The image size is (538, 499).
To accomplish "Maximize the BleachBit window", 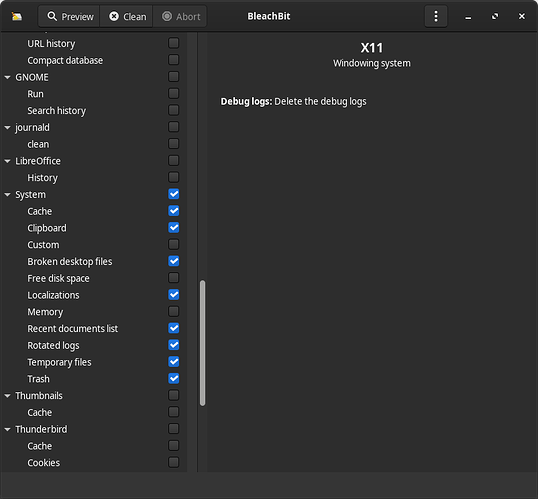I will (495, 16).
